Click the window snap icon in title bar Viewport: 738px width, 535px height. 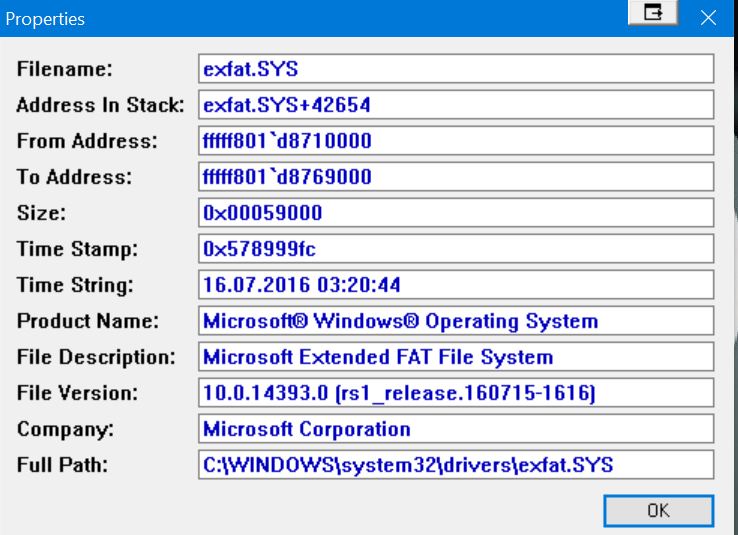[x=653, y=13]
